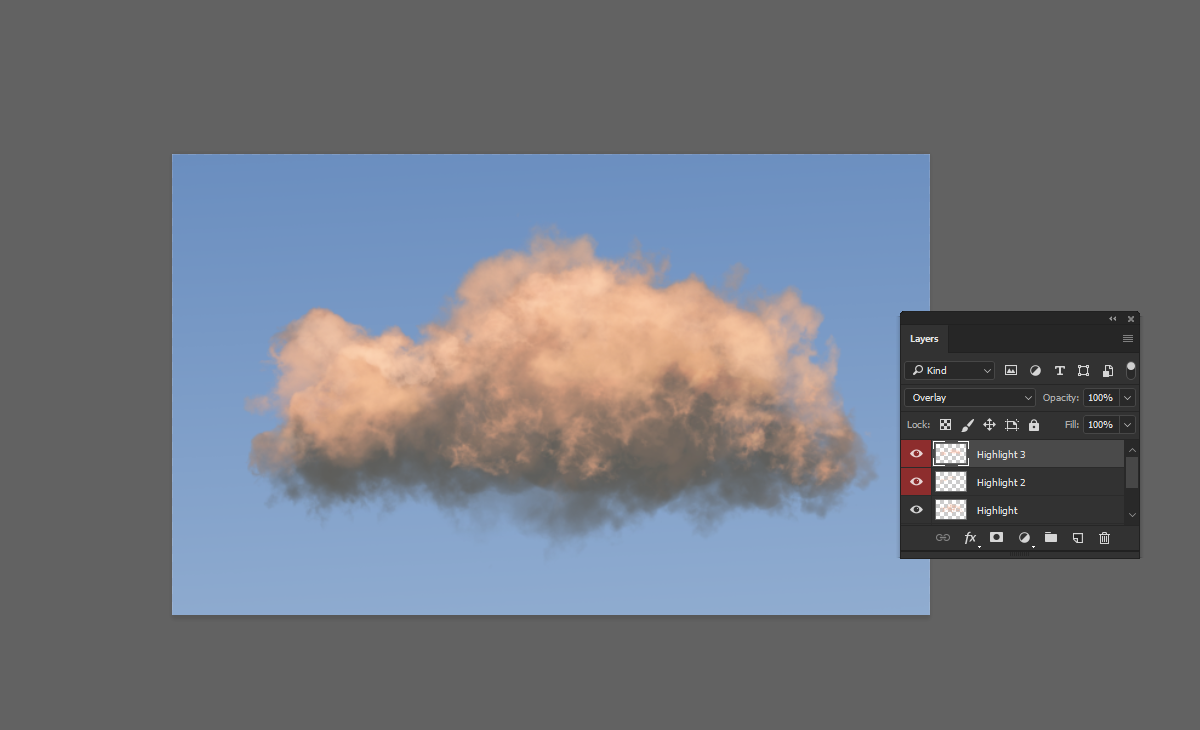This screenshot has height=730, width=1200.
Task: Add a layer mask
Action: pyautogui.click(x=996, y=538)
